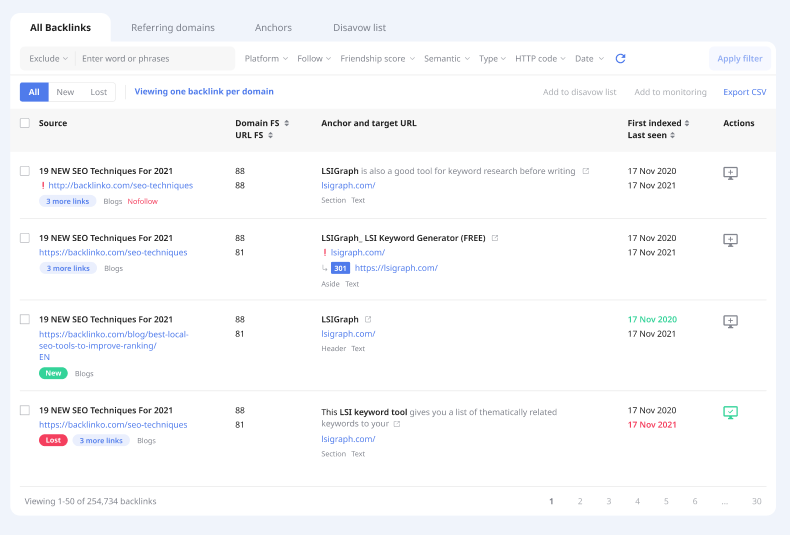Expand the Friendship score dropdown
This screenshot has width=790, height=535.
377,59
